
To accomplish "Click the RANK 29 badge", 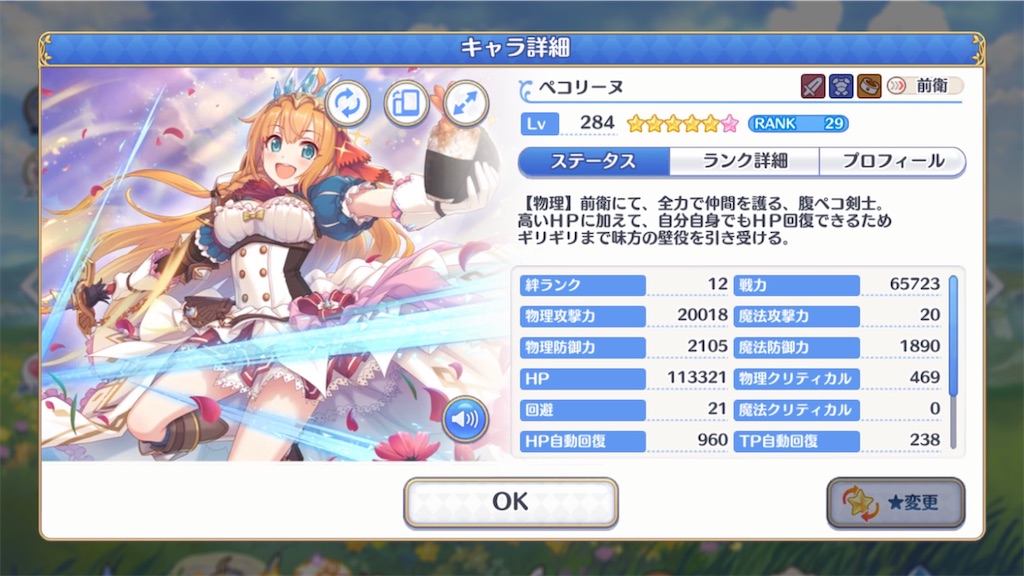I will 798,123.
